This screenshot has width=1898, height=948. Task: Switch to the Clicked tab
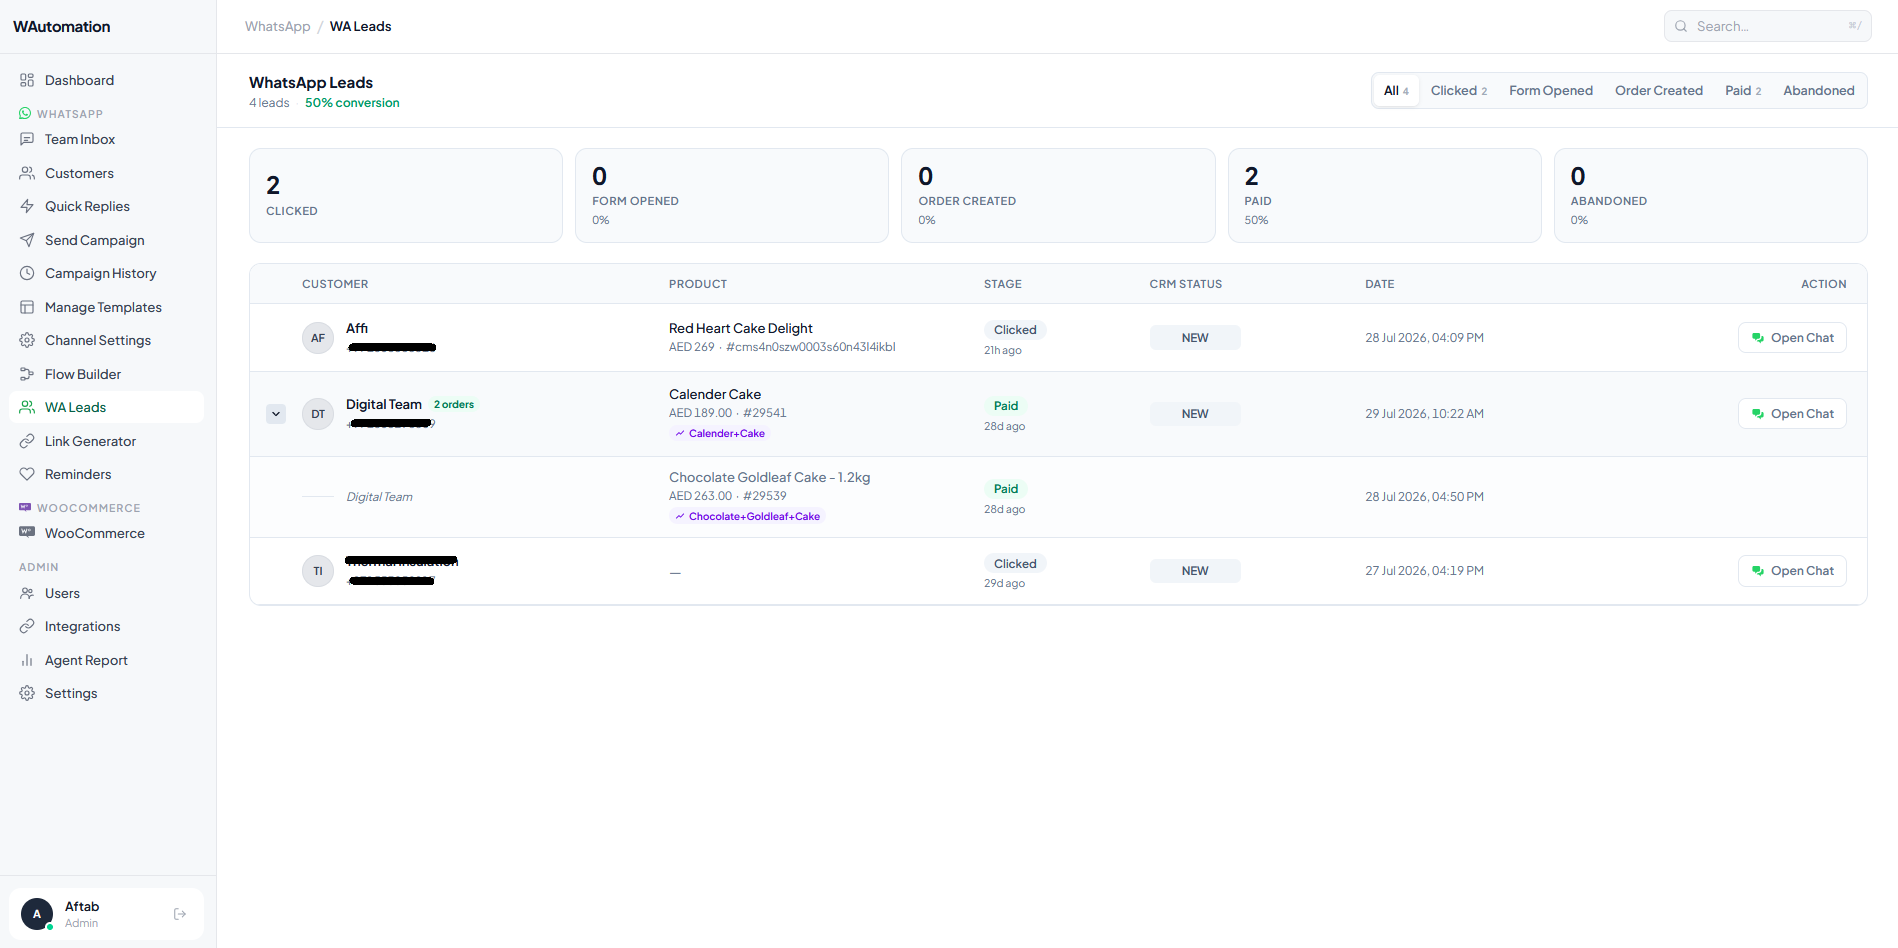(1459, 91)
